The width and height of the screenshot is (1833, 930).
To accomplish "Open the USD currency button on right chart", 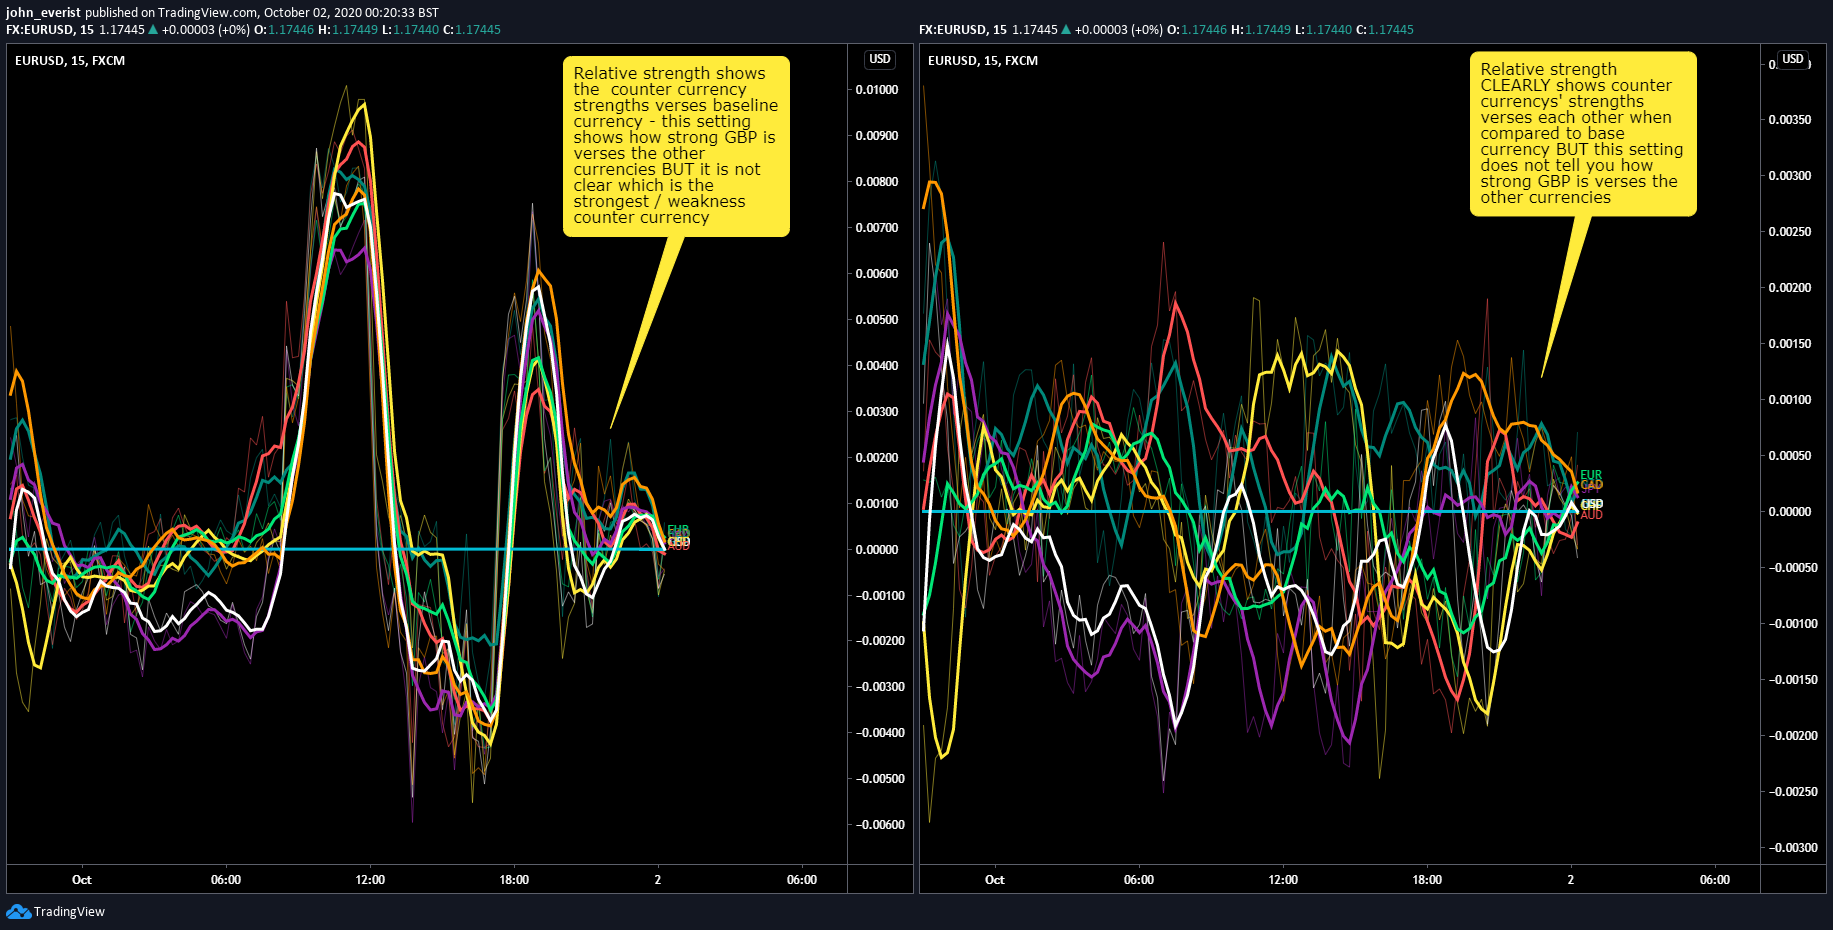I will 1793,59.
